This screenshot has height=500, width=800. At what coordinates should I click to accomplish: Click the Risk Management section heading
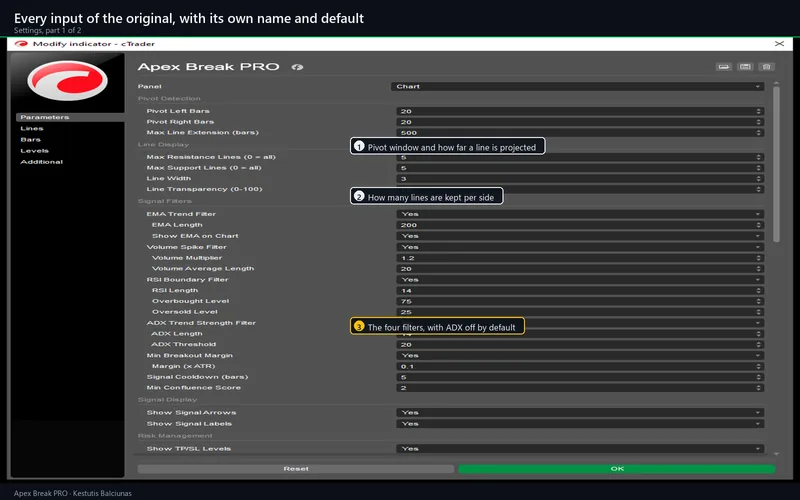[x=175, y=436]
